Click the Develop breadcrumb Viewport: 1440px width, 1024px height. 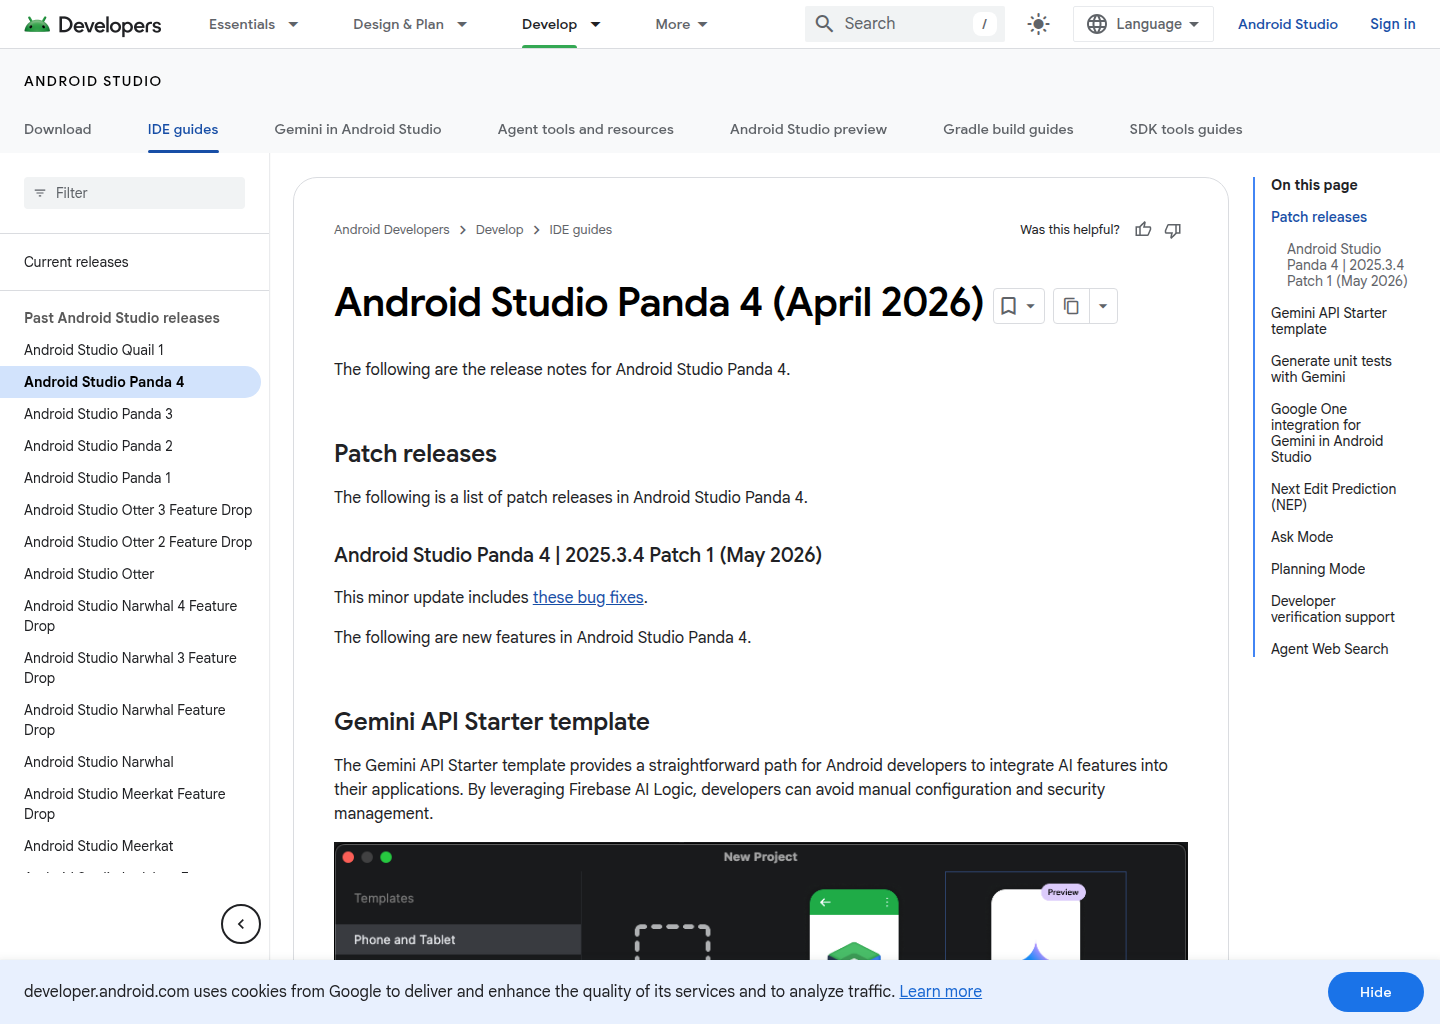499,230
